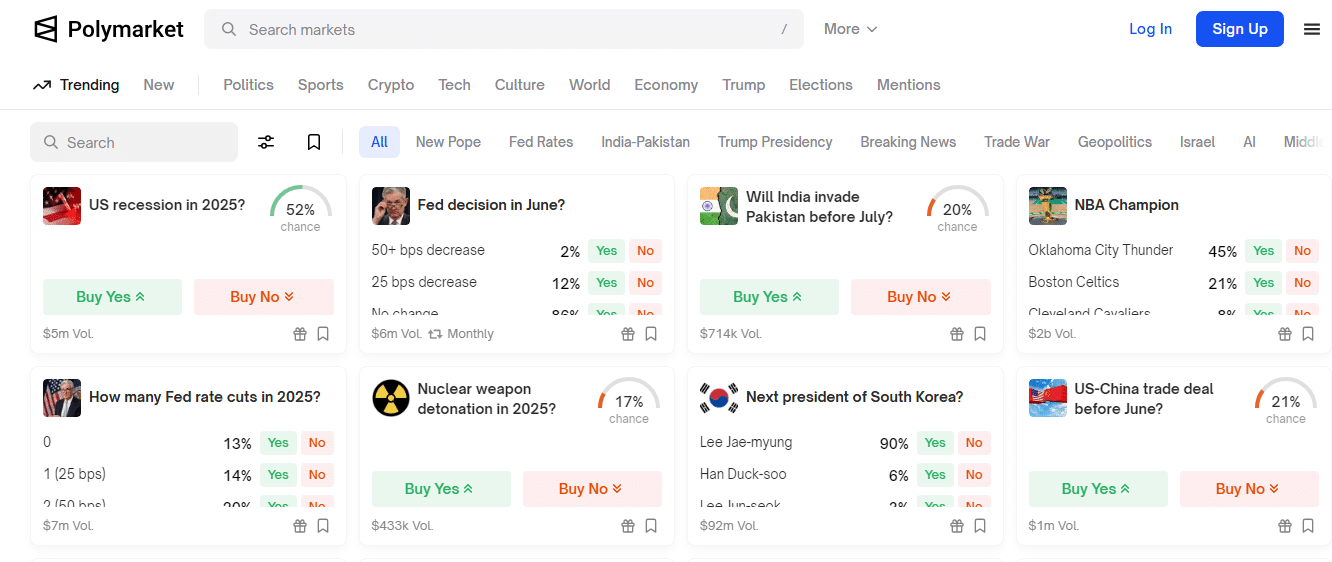Click the bookmark filter icon beside Search
The width and height of the screenshot is (1332, 562).
click(314, 142)
